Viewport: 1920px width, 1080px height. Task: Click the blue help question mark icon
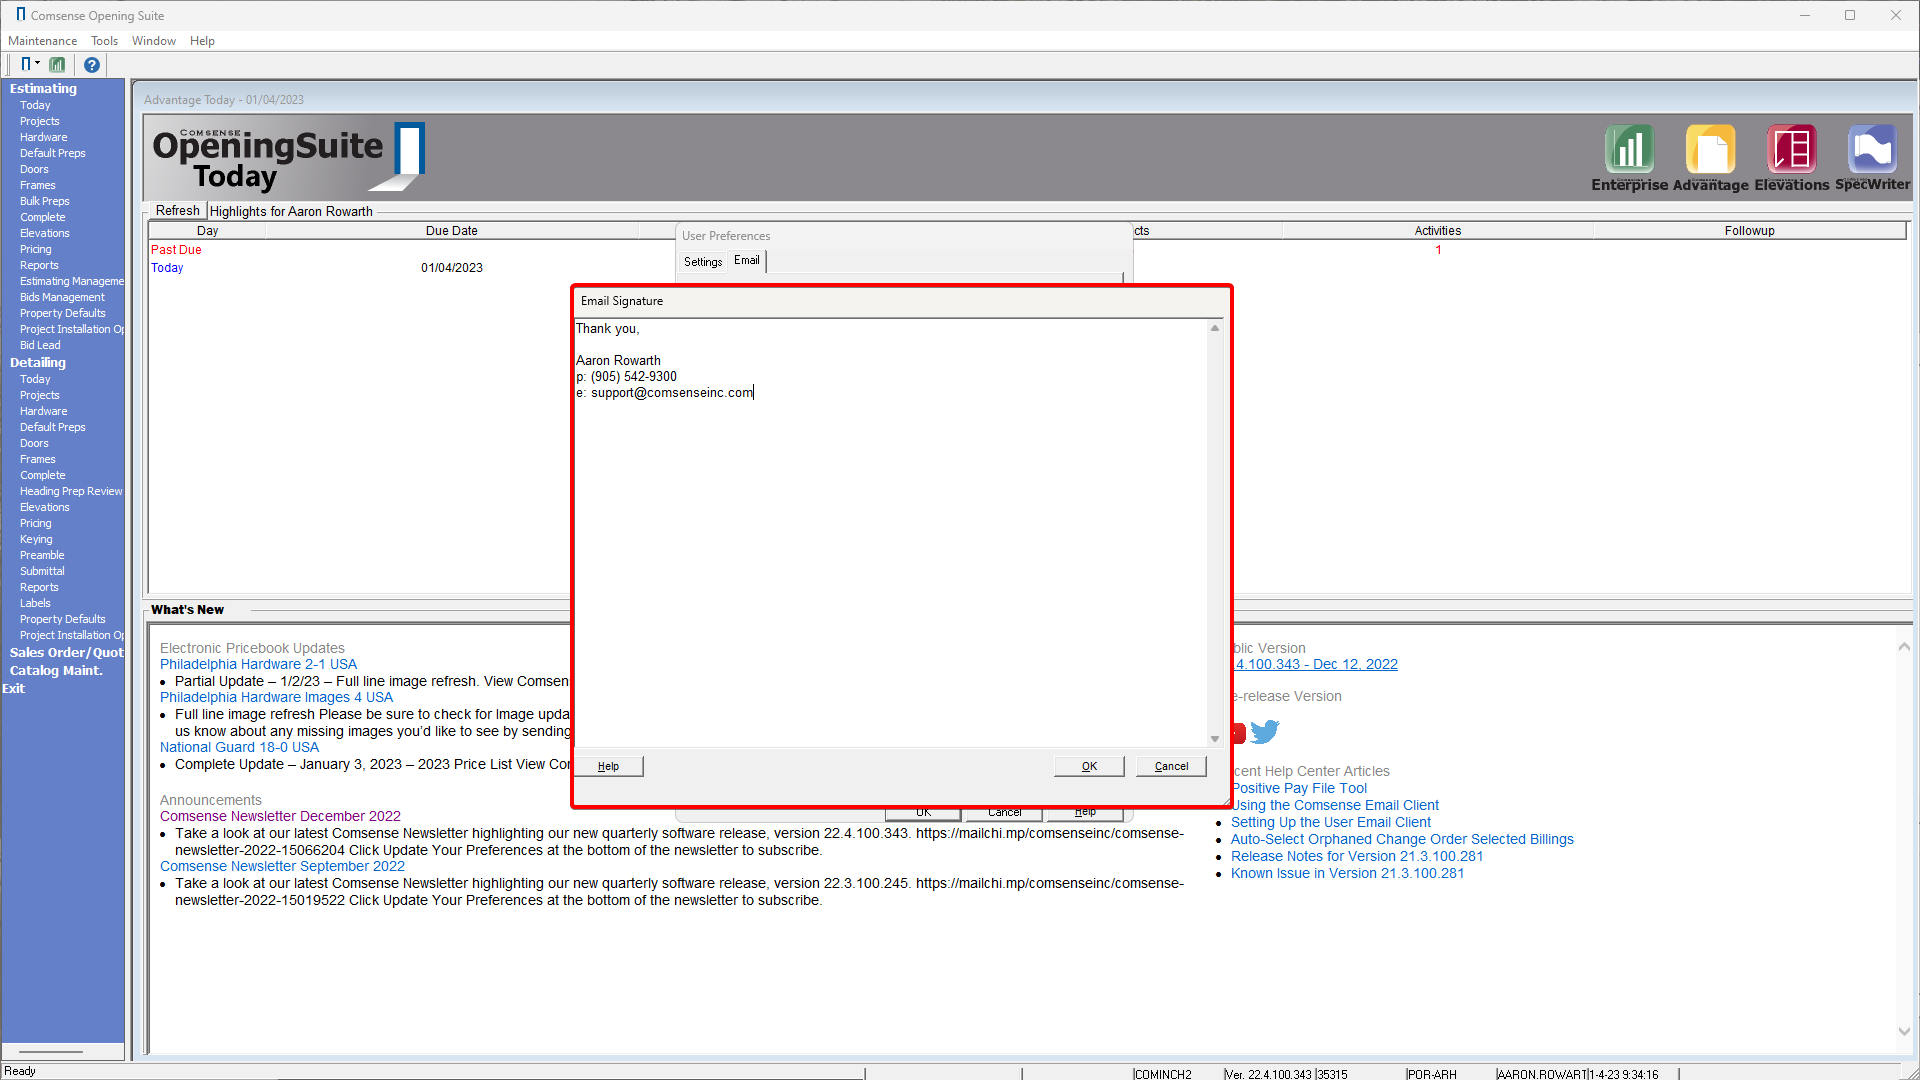tap(91, 65)
